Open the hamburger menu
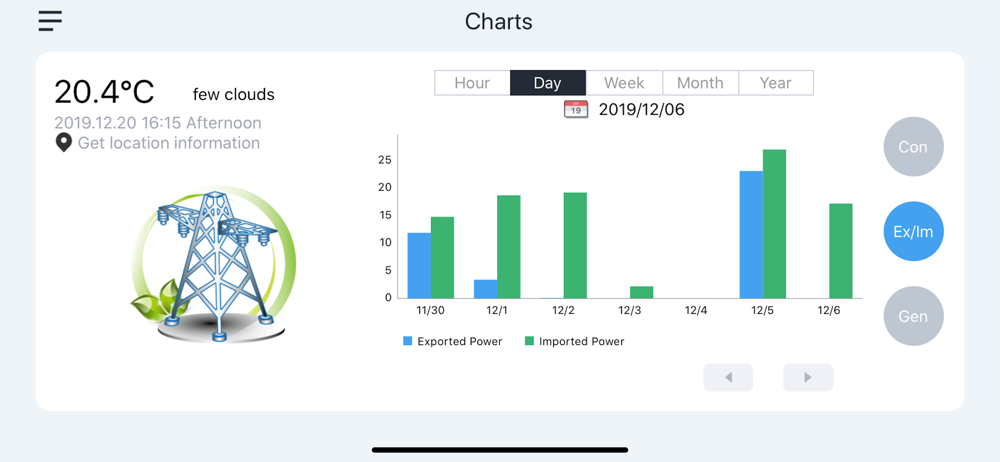The image size is (1000, 462). 50,21
